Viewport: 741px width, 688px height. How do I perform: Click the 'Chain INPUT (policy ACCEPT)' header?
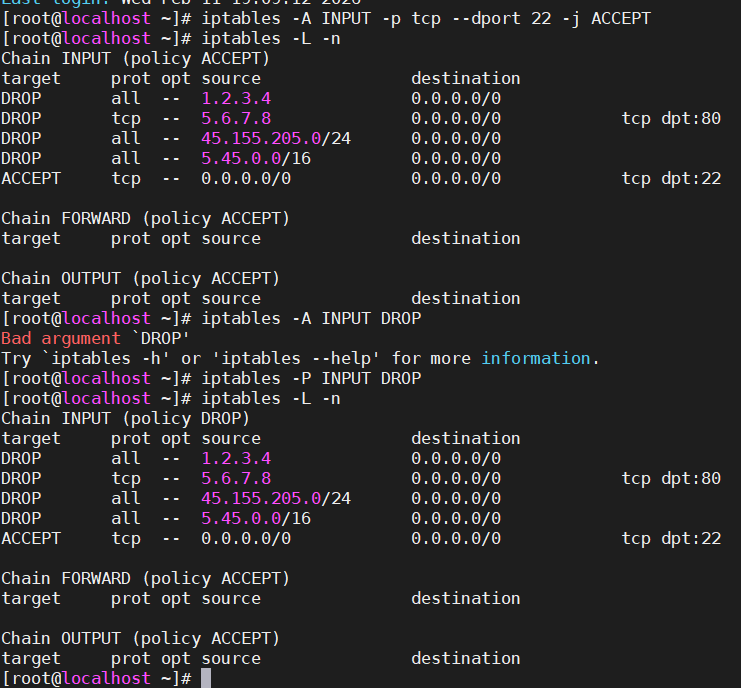coord(135,58)
